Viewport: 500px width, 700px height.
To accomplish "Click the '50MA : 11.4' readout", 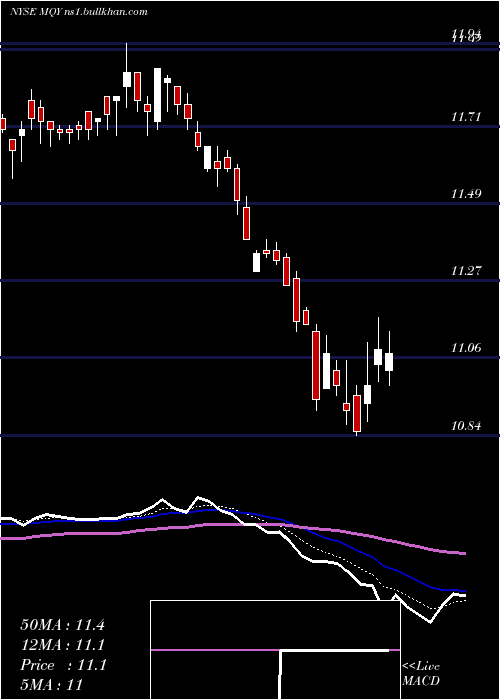I will click(x=62, y=625).
